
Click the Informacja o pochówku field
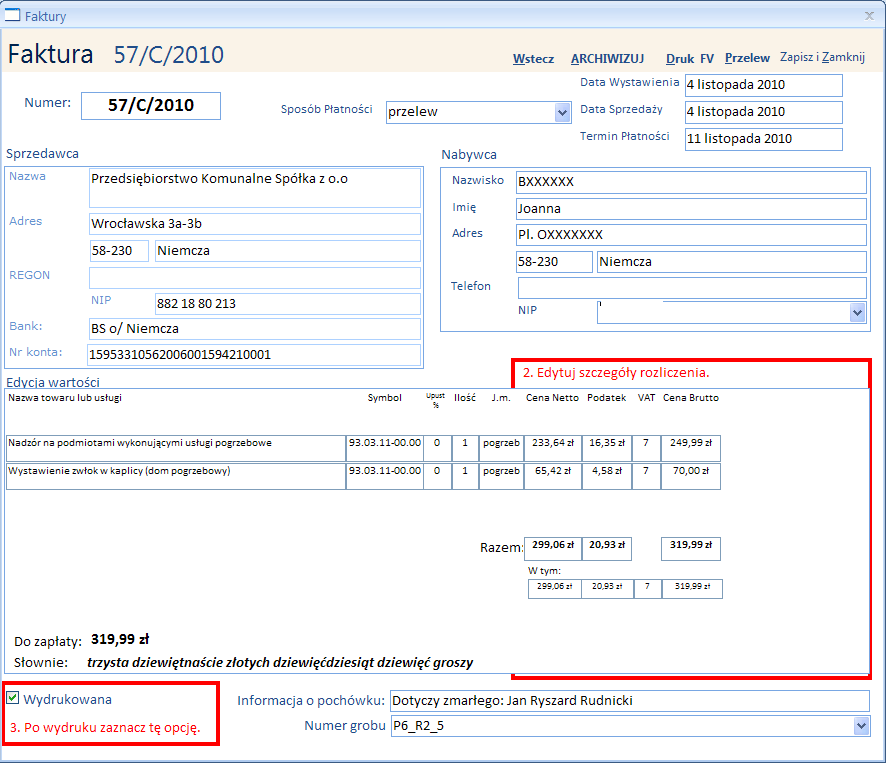click(x=629, y=701)
